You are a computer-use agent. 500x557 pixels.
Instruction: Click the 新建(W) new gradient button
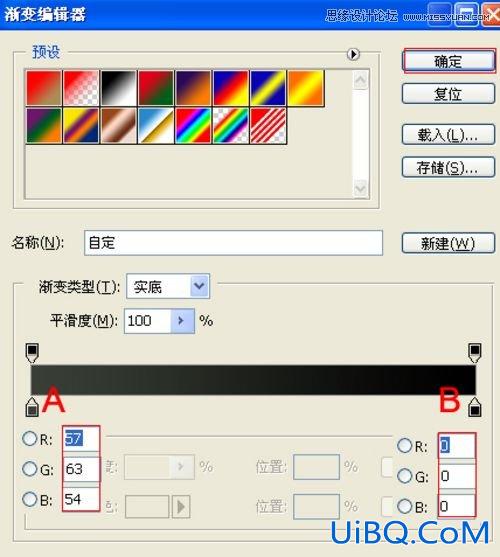tap(448, 243)
